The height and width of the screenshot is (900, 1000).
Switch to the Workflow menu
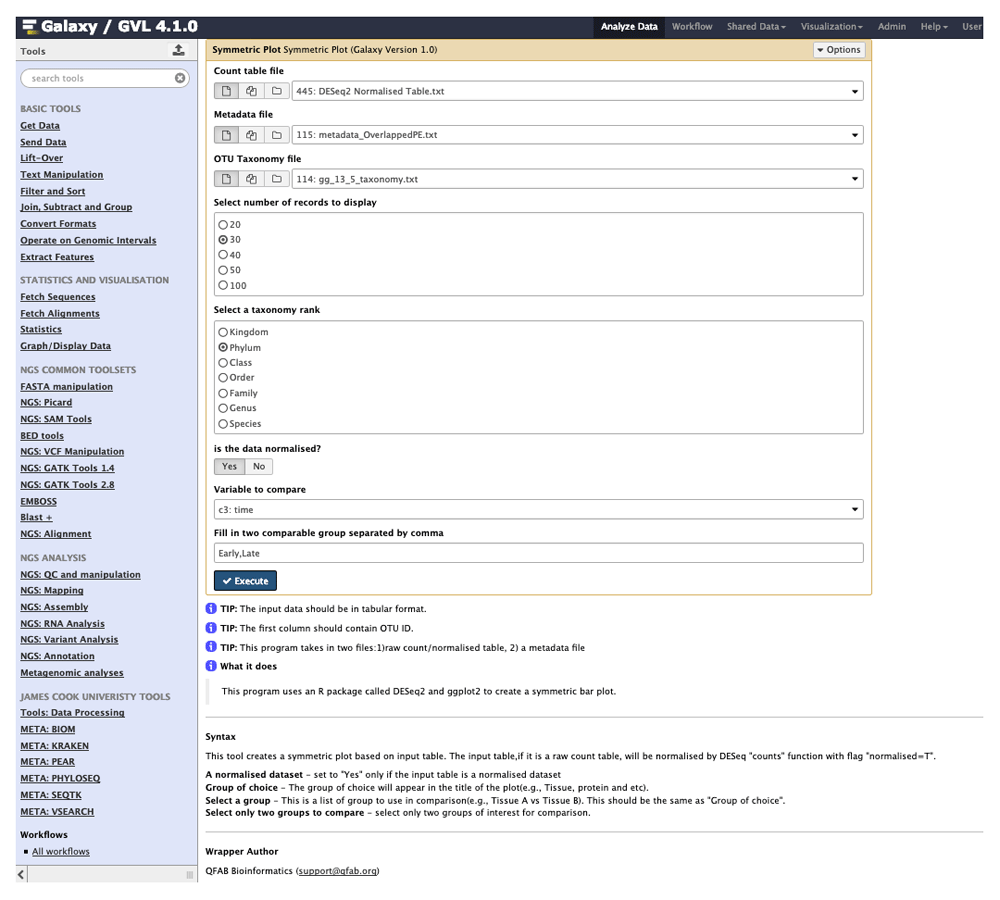pyautogui.click(x=691, y=27)
